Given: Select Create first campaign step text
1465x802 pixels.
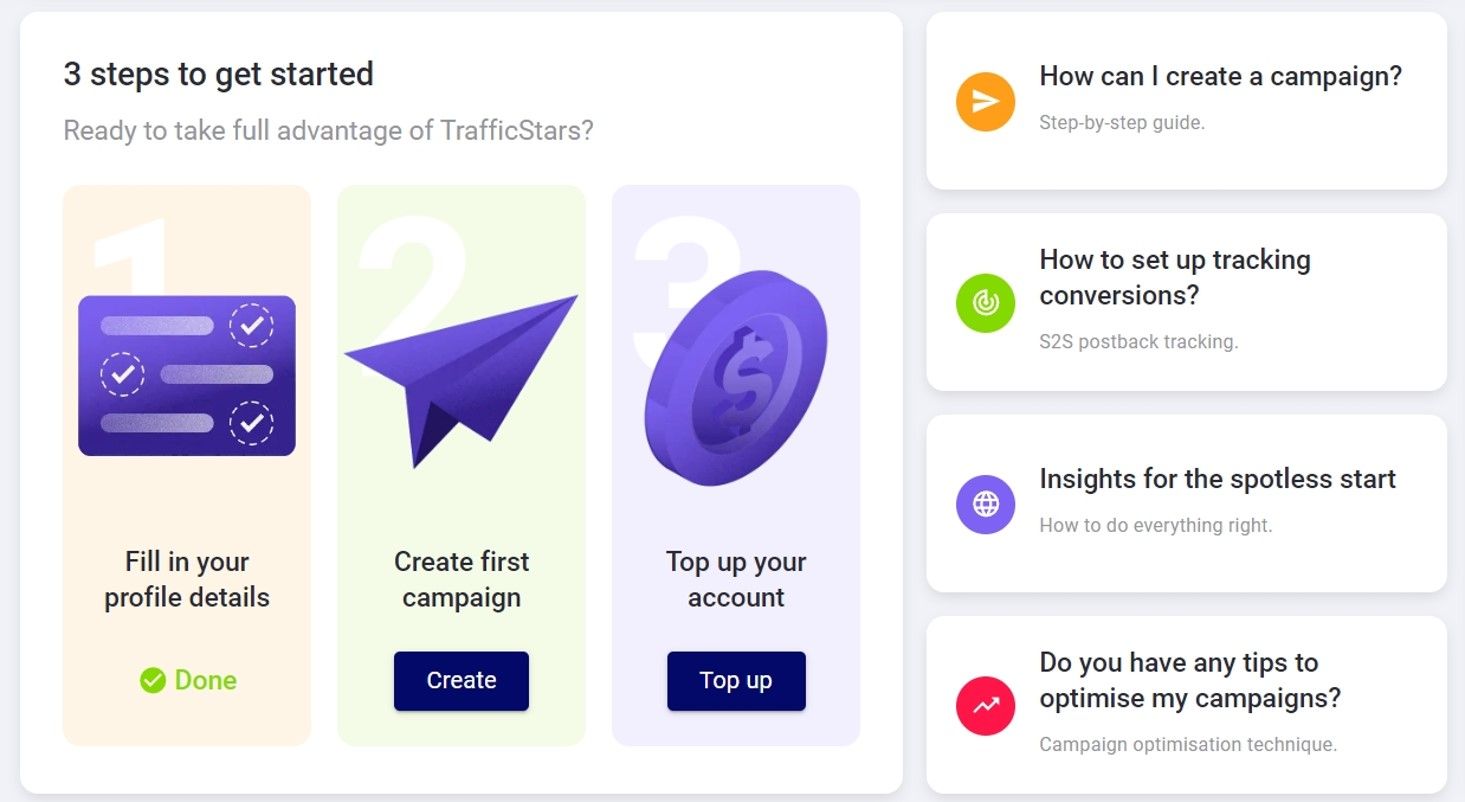Looking at the screenshot, I should [x=461, y=579].
